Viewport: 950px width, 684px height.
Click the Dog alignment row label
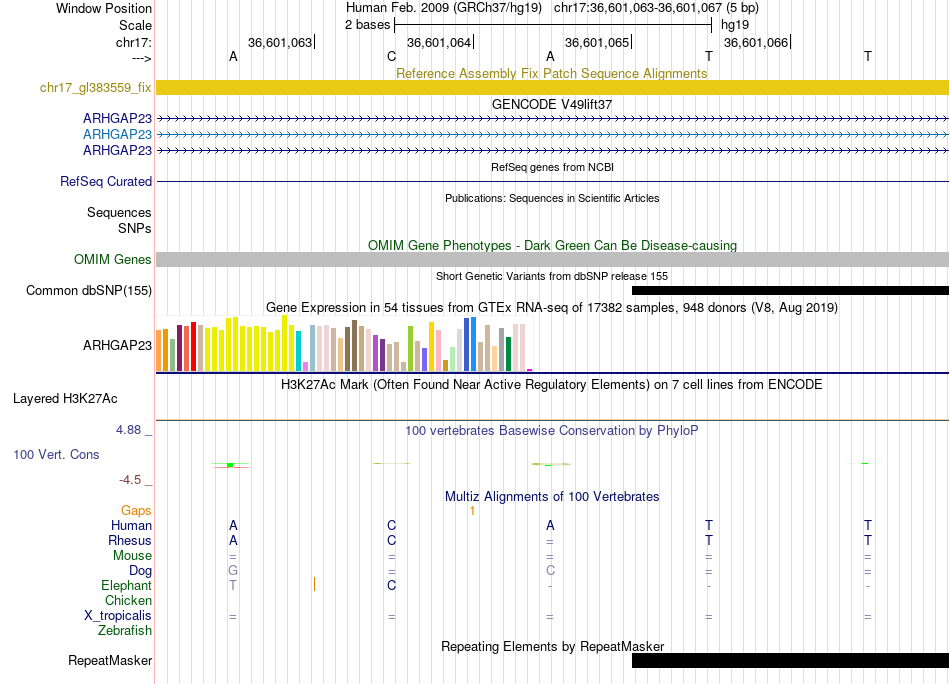140,571
